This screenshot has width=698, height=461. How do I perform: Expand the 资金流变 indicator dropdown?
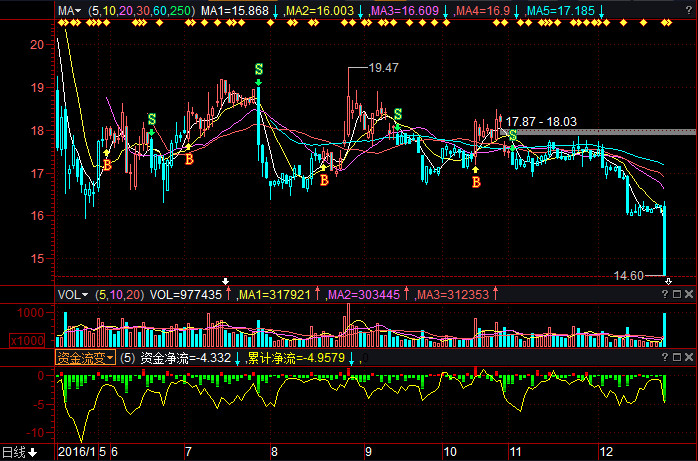(86, 357)
